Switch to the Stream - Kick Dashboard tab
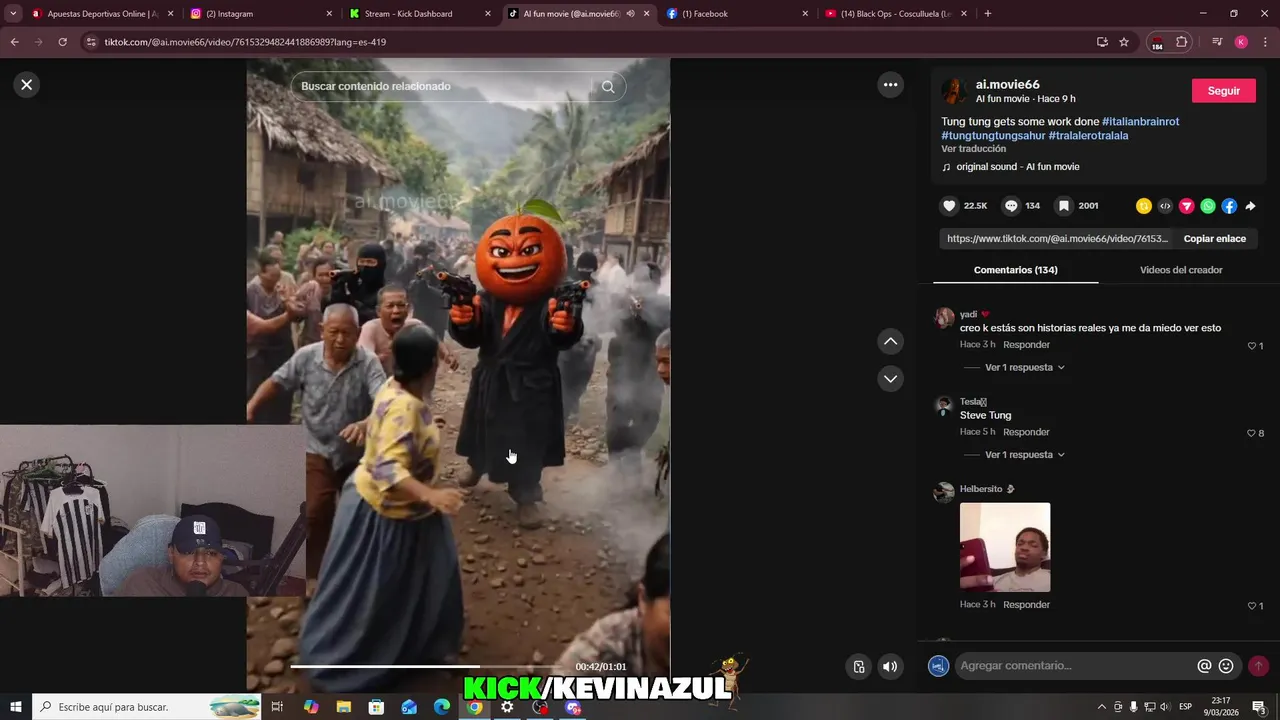The image size is (1280, 720). tap(418, 14)
